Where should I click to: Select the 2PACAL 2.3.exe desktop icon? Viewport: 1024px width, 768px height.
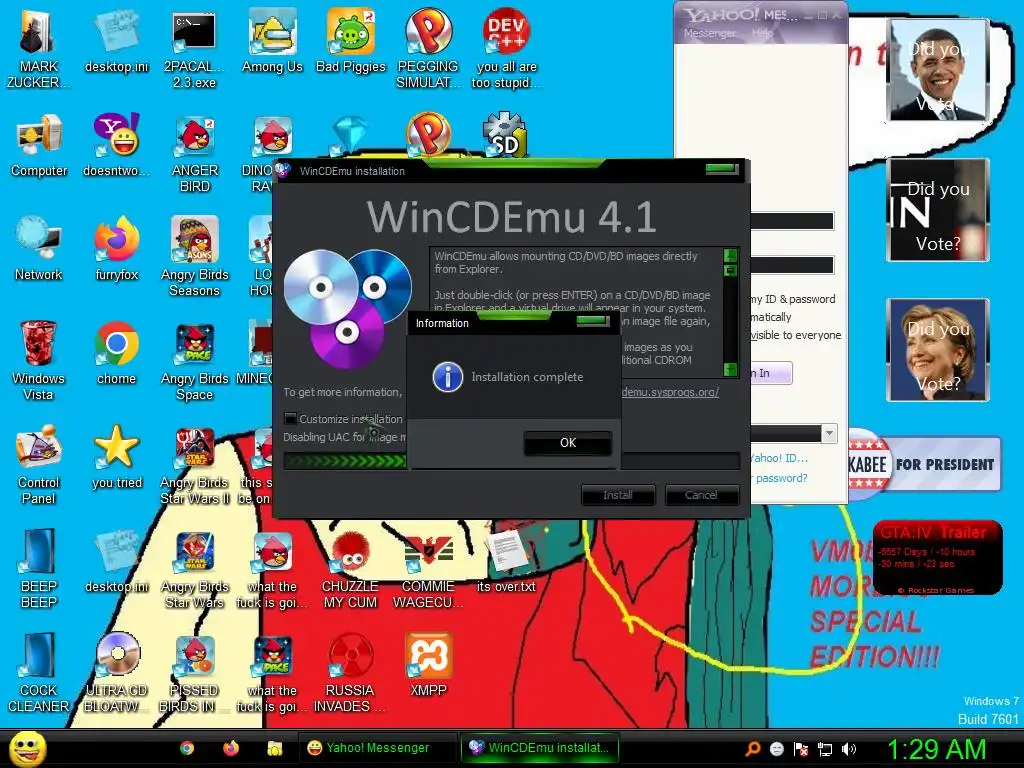[x=194, y=49]
